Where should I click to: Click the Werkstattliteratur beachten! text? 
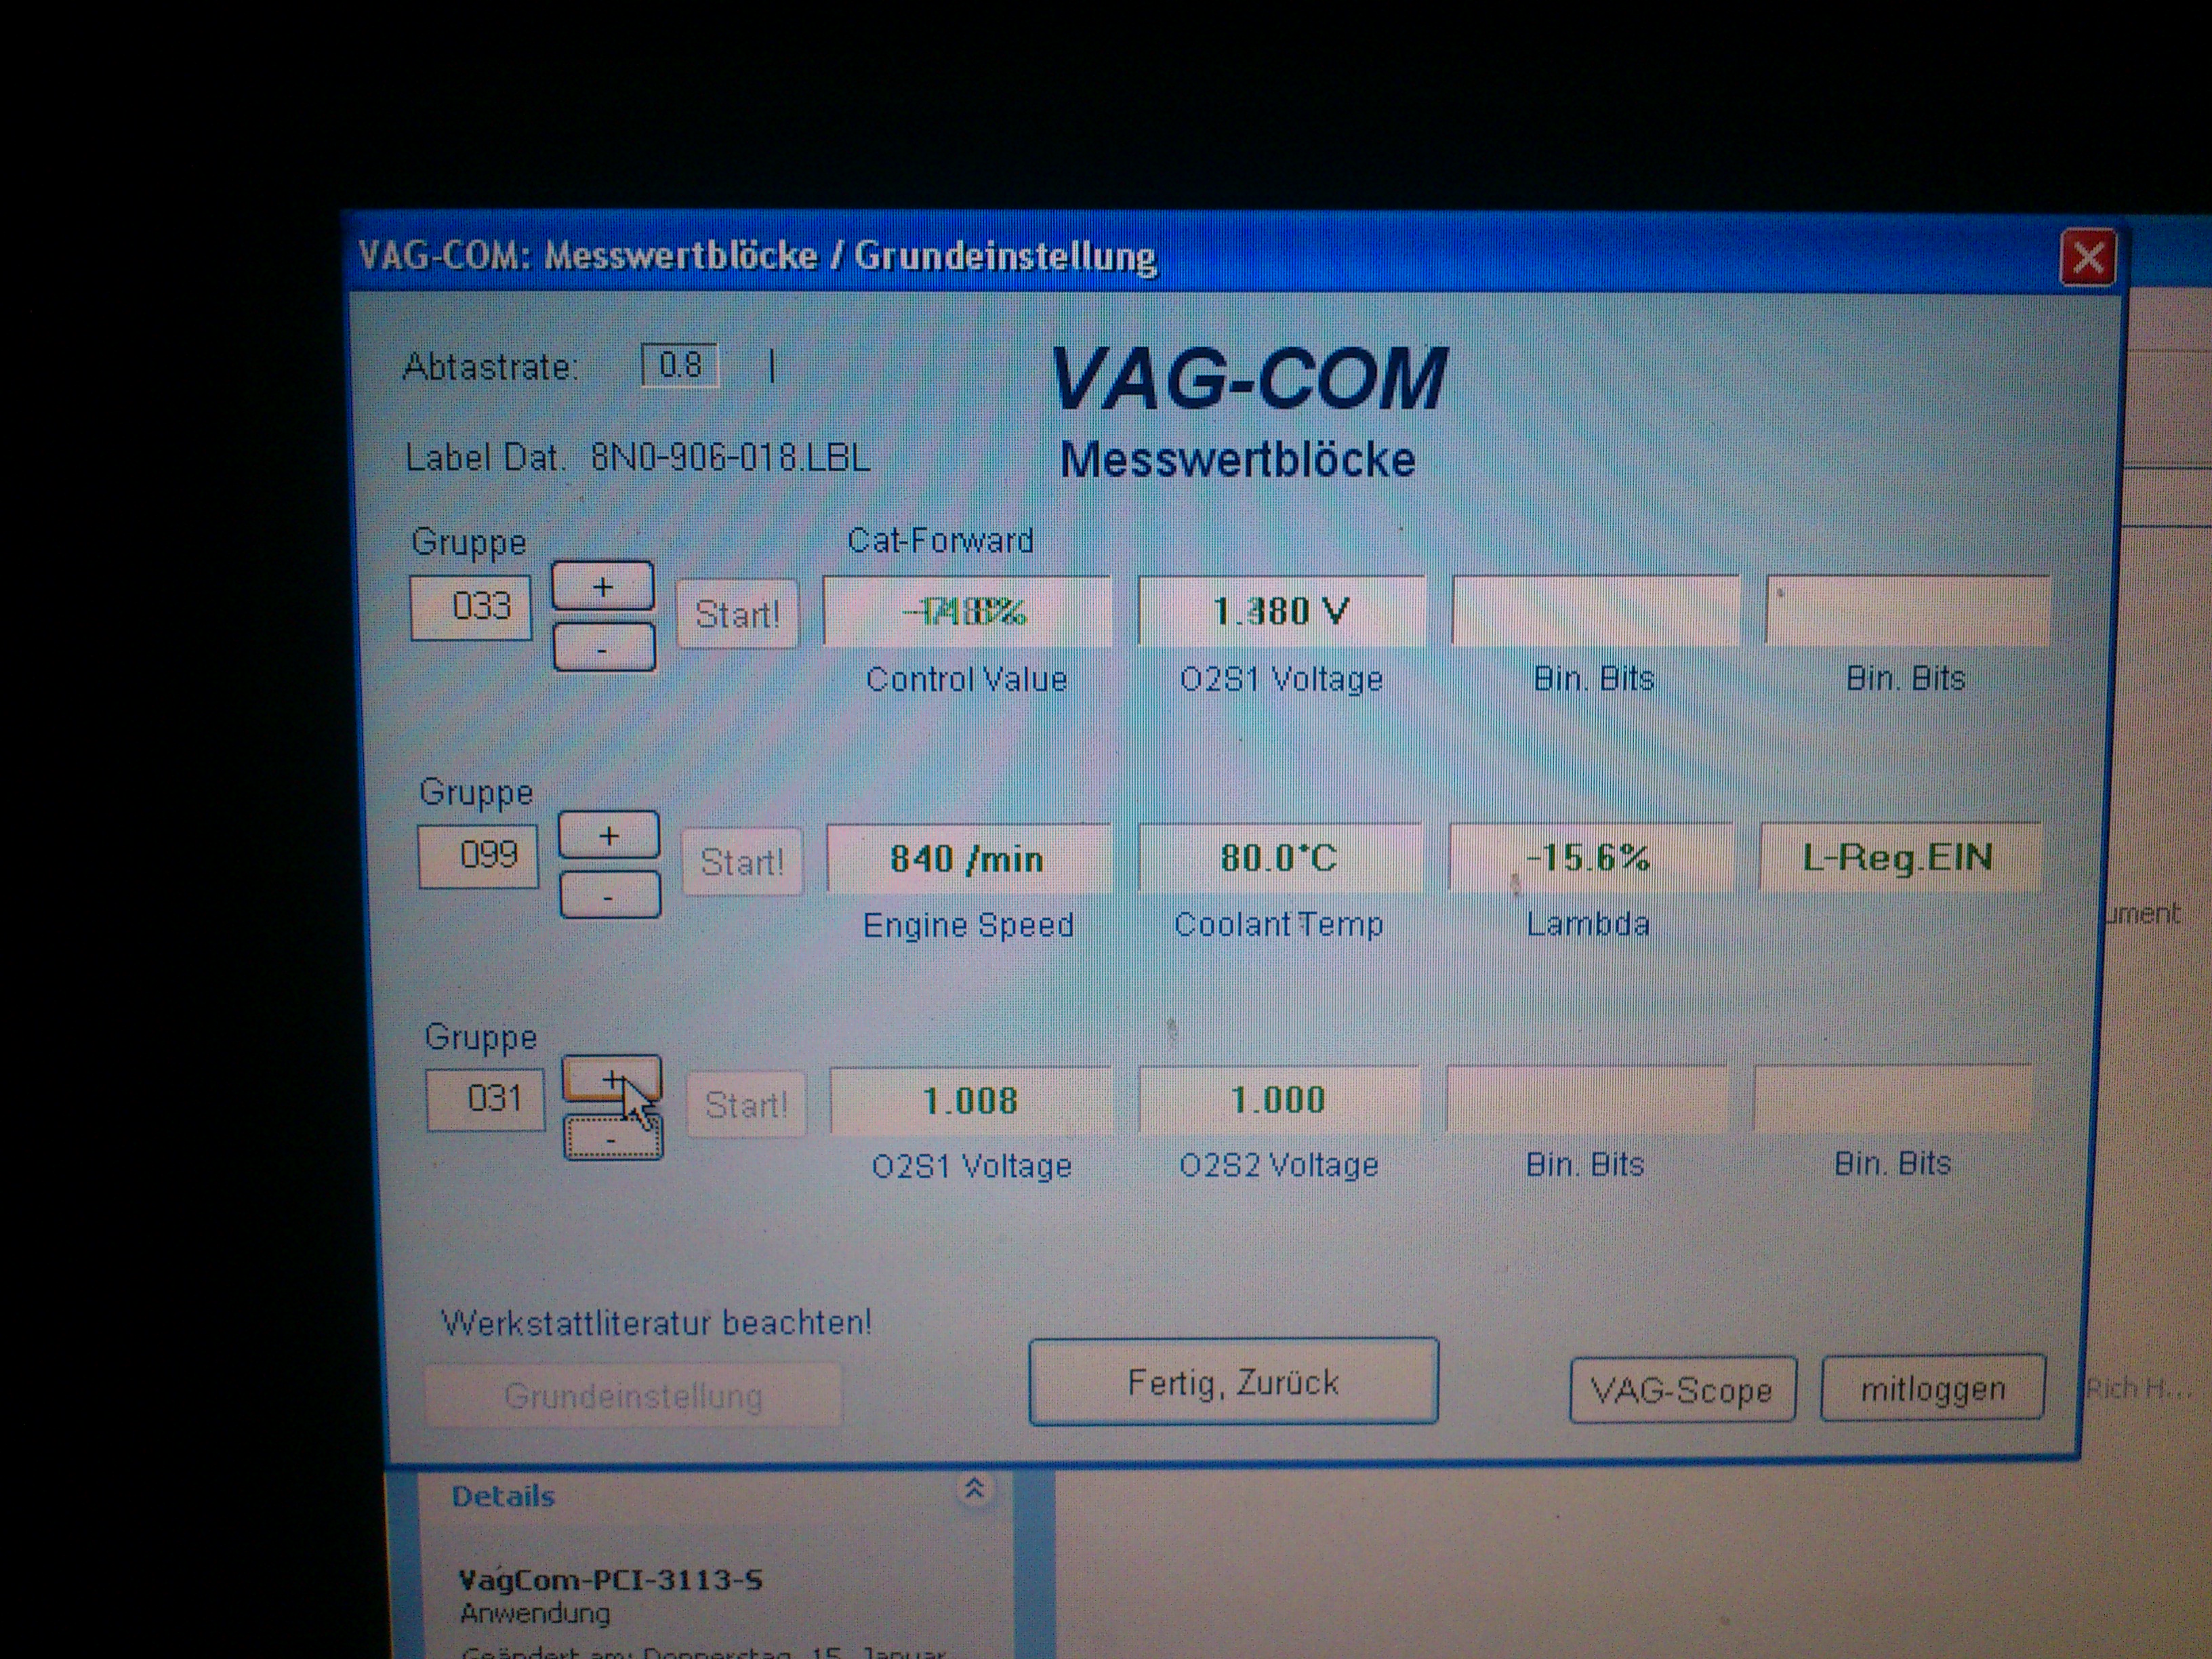point(656,1323)
